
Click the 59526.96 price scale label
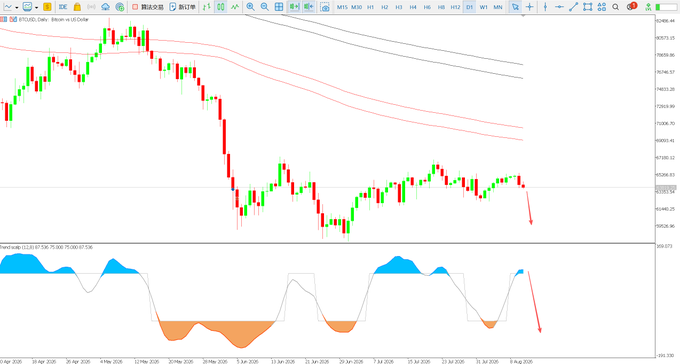click(x=666, y=226)
